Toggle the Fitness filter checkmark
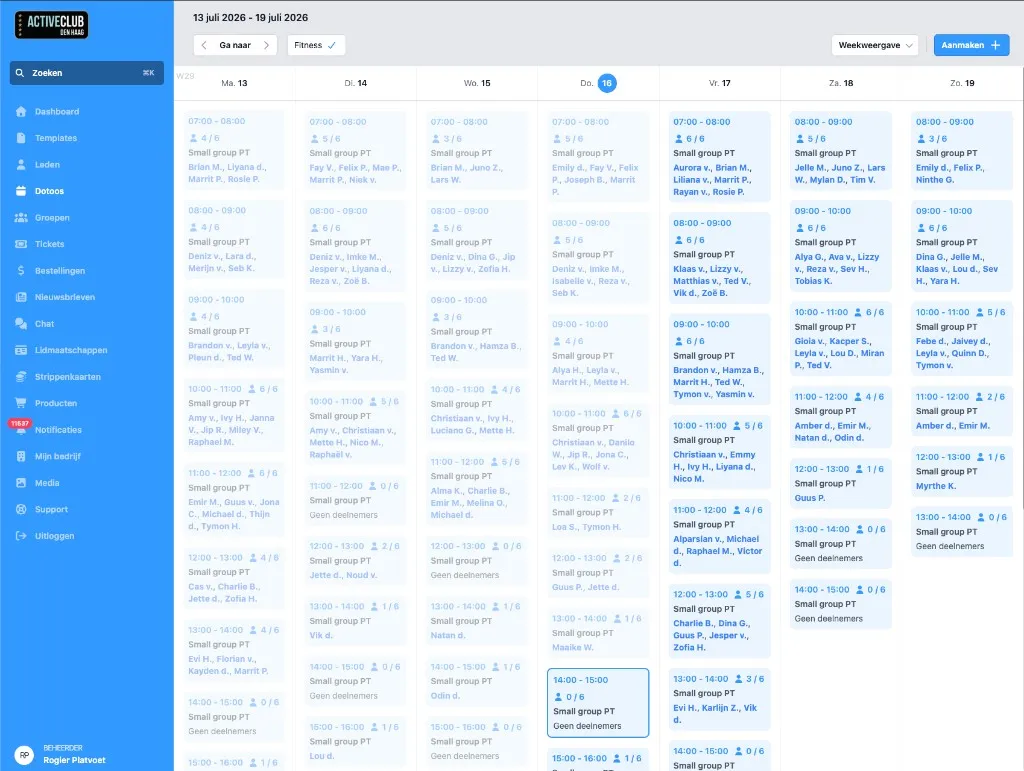 [x=332, y=45]
